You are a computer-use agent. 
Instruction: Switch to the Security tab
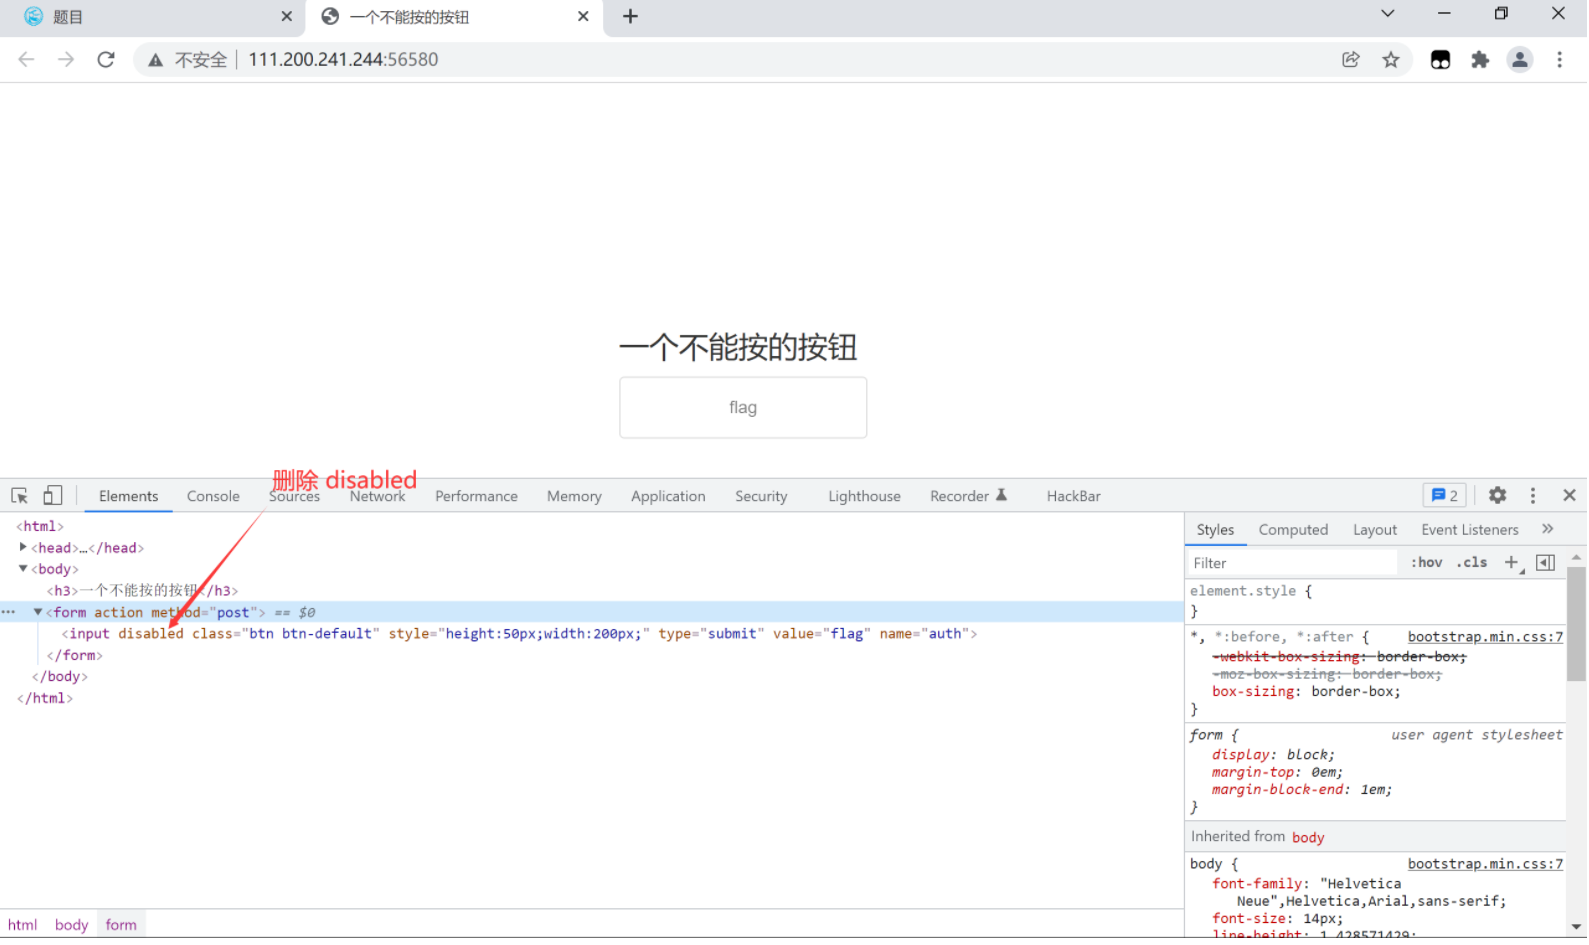click(761, 496)
